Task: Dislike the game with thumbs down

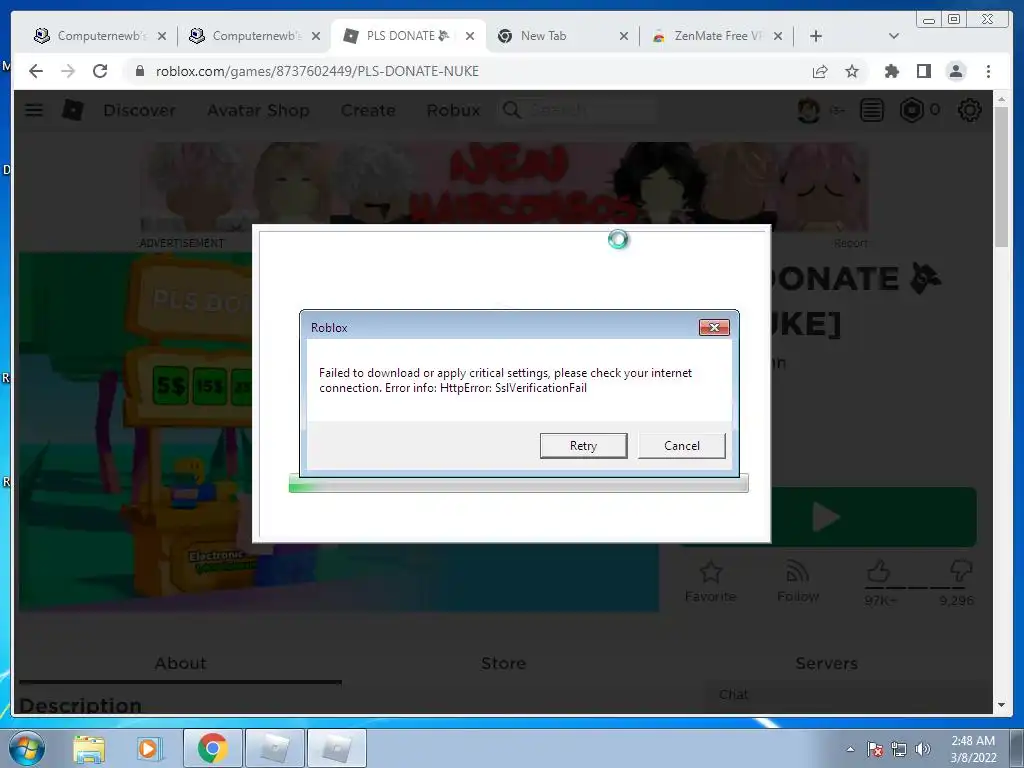Action: pyautogui.click(x=961, y=571)
